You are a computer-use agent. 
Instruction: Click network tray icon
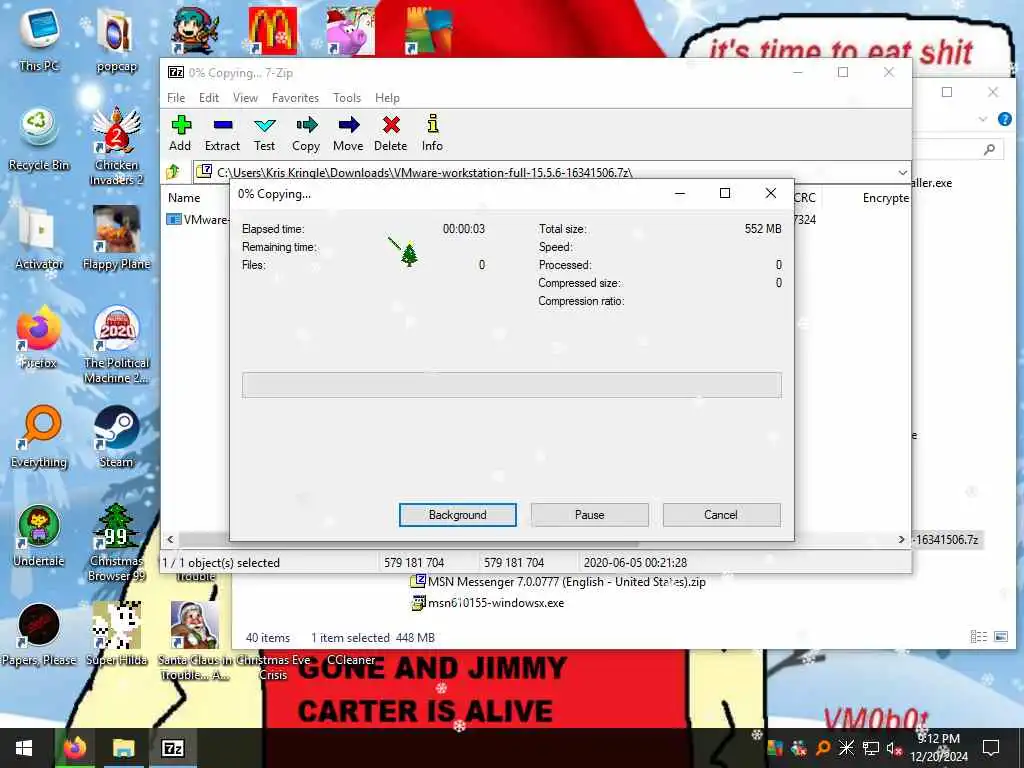[870, 748]
